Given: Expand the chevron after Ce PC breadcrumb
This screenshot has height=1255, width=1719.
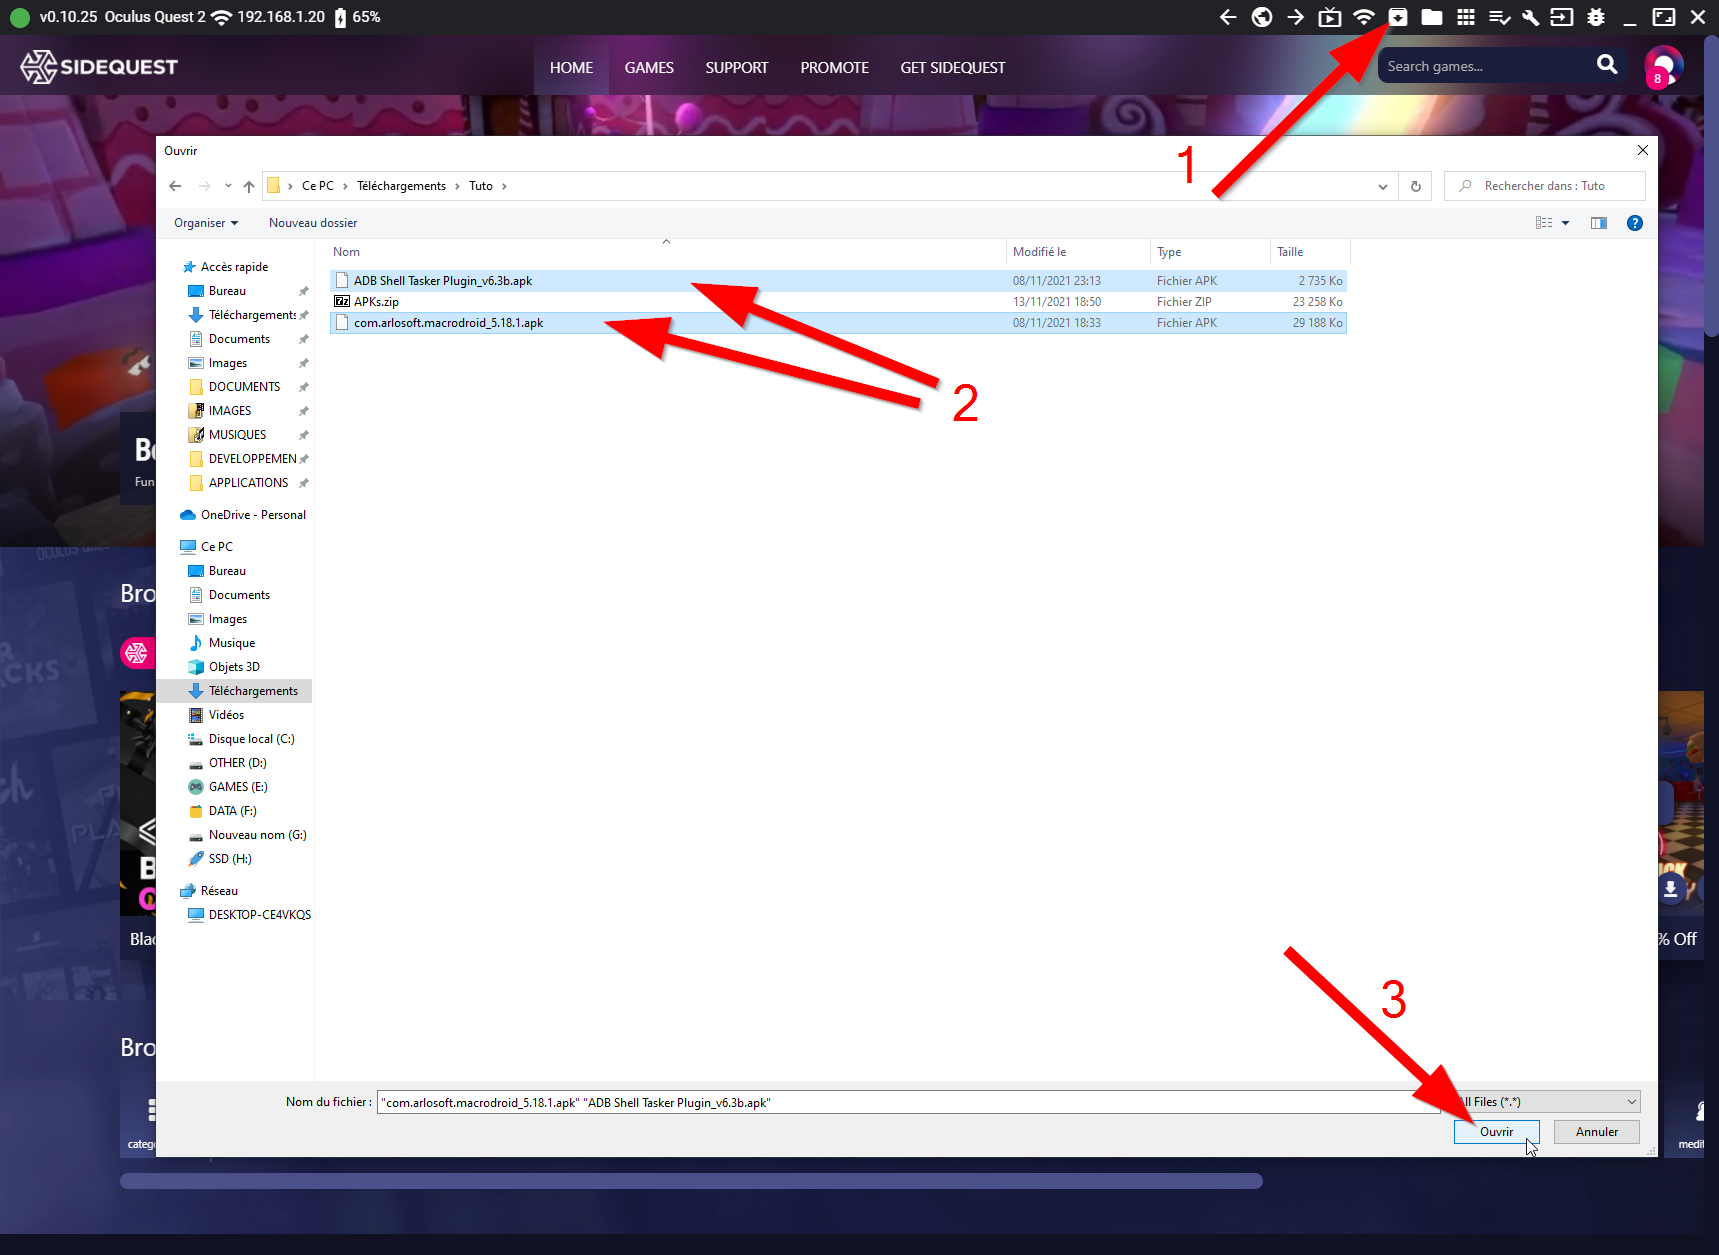Looking at the screenshot, I should click(x=345, y=186).
